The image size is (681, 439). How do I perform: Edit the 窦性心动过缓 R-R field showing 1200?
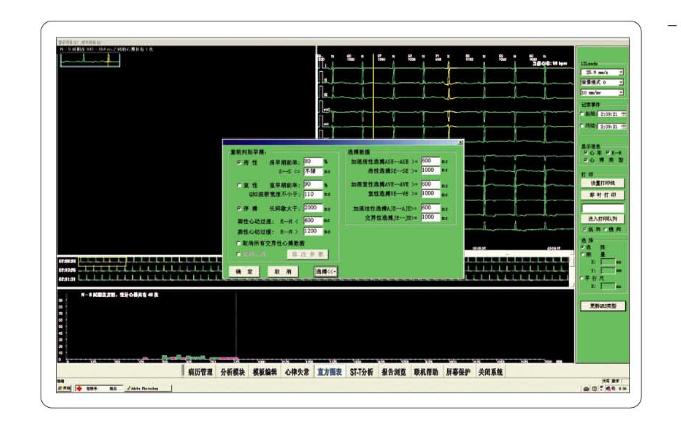(313, 231)
